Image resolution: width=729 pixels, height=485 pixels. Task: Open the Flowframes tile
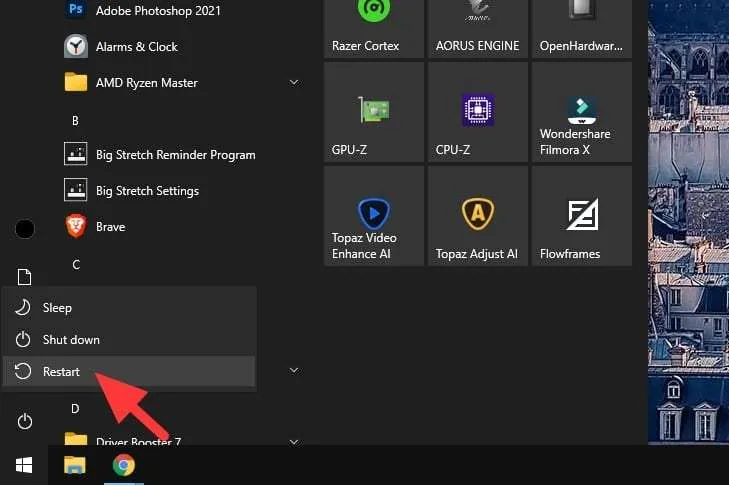coord(582,216)
